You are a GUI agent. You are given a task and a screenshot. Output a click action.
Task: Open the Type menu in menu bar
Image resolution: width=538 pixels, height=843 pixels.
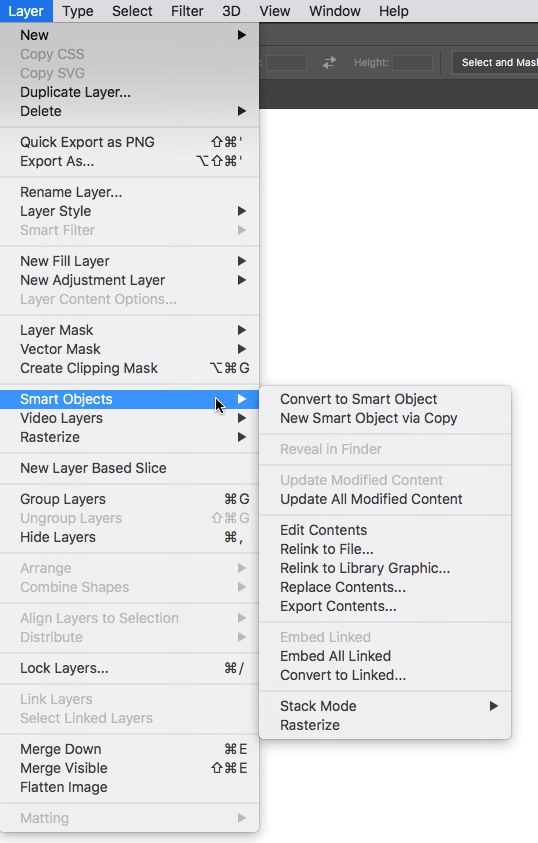[77, 11]
